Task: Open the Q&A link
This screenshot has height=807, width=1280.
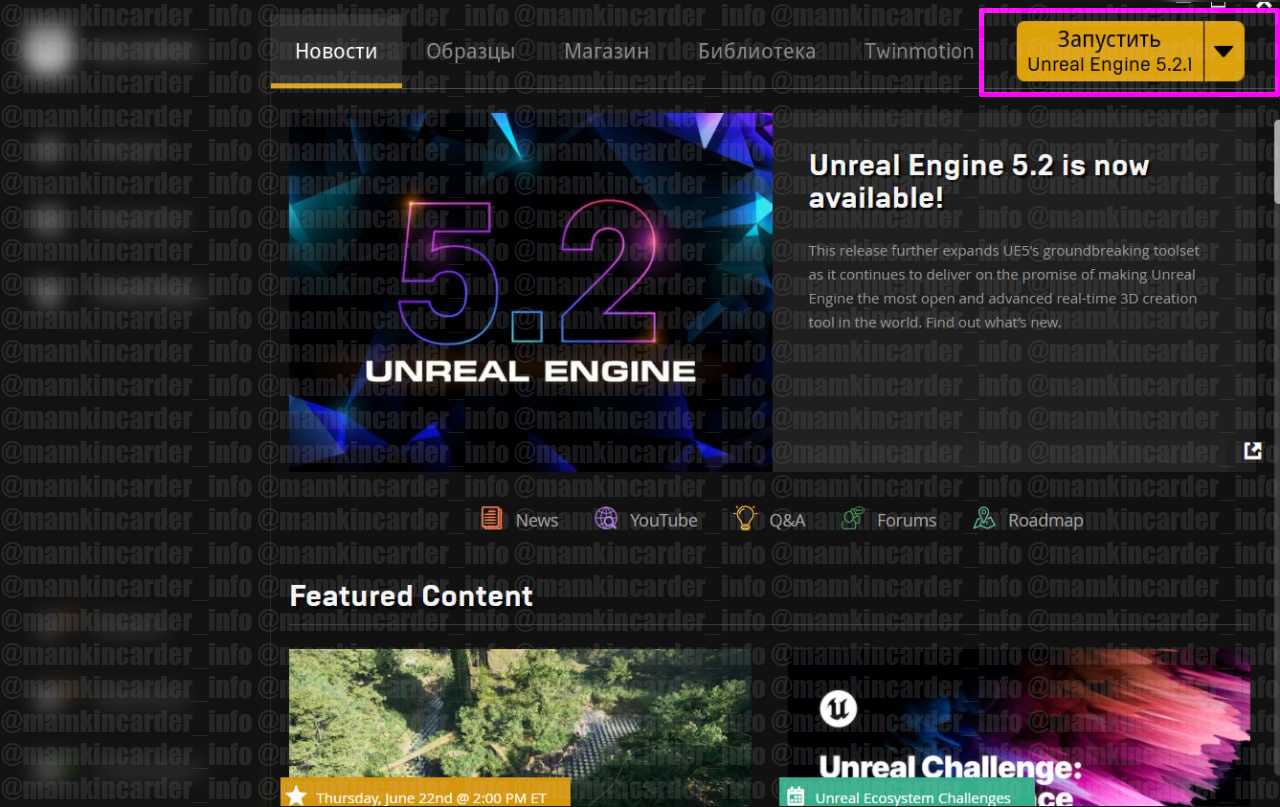Action: tap(787, 520)
